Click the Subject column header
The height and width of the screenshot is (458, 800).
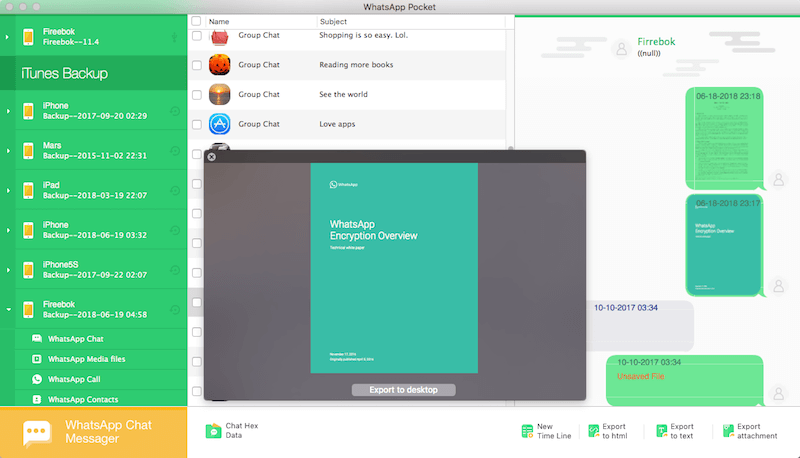coord(333,21)
